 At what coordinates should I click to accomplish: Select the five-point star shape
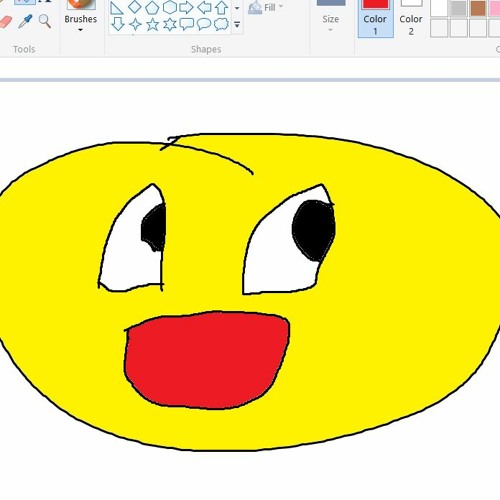pos(152,24)
